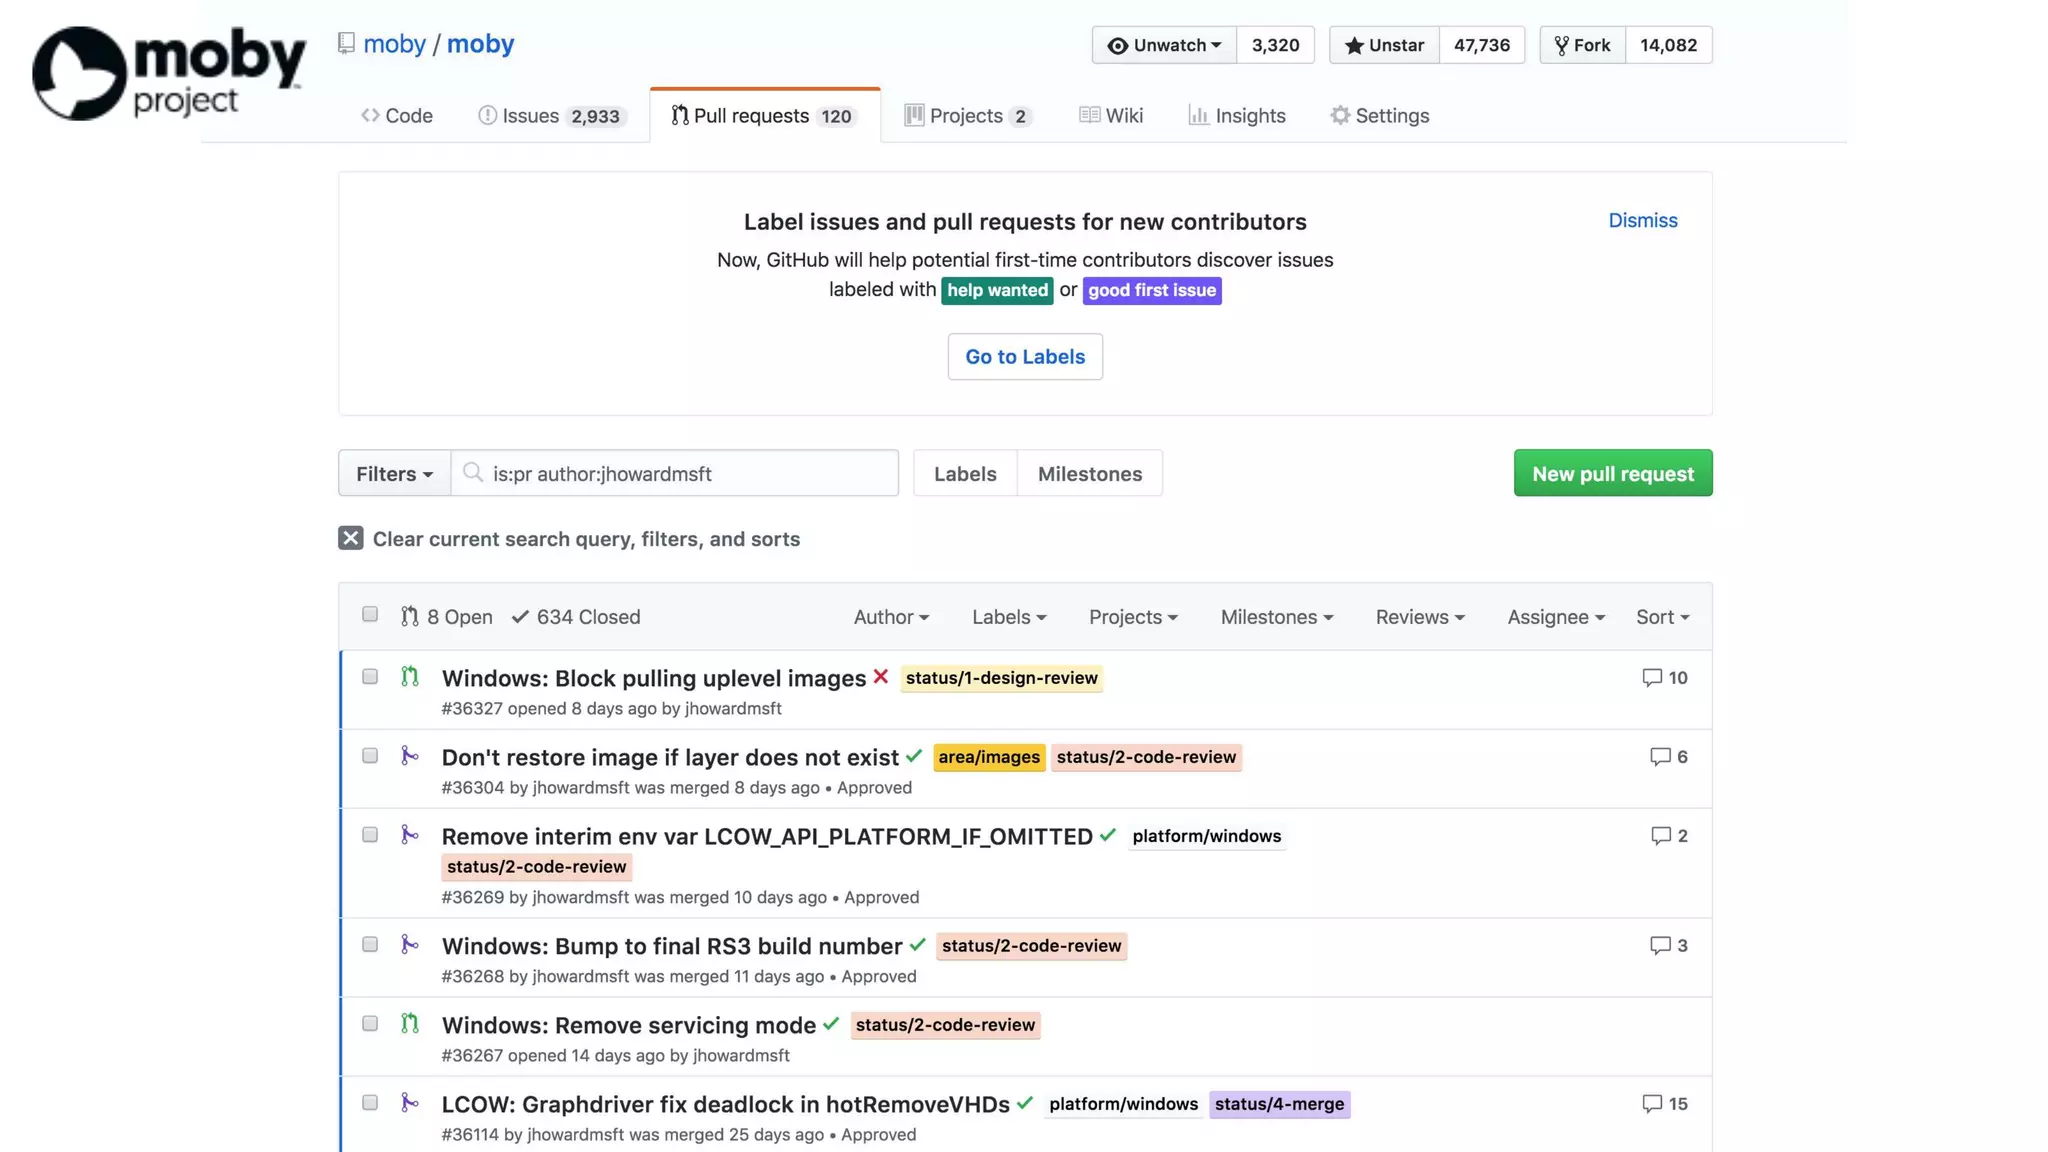Click the purple good first issue label

pyautogui.click(x=1151, y=291)
